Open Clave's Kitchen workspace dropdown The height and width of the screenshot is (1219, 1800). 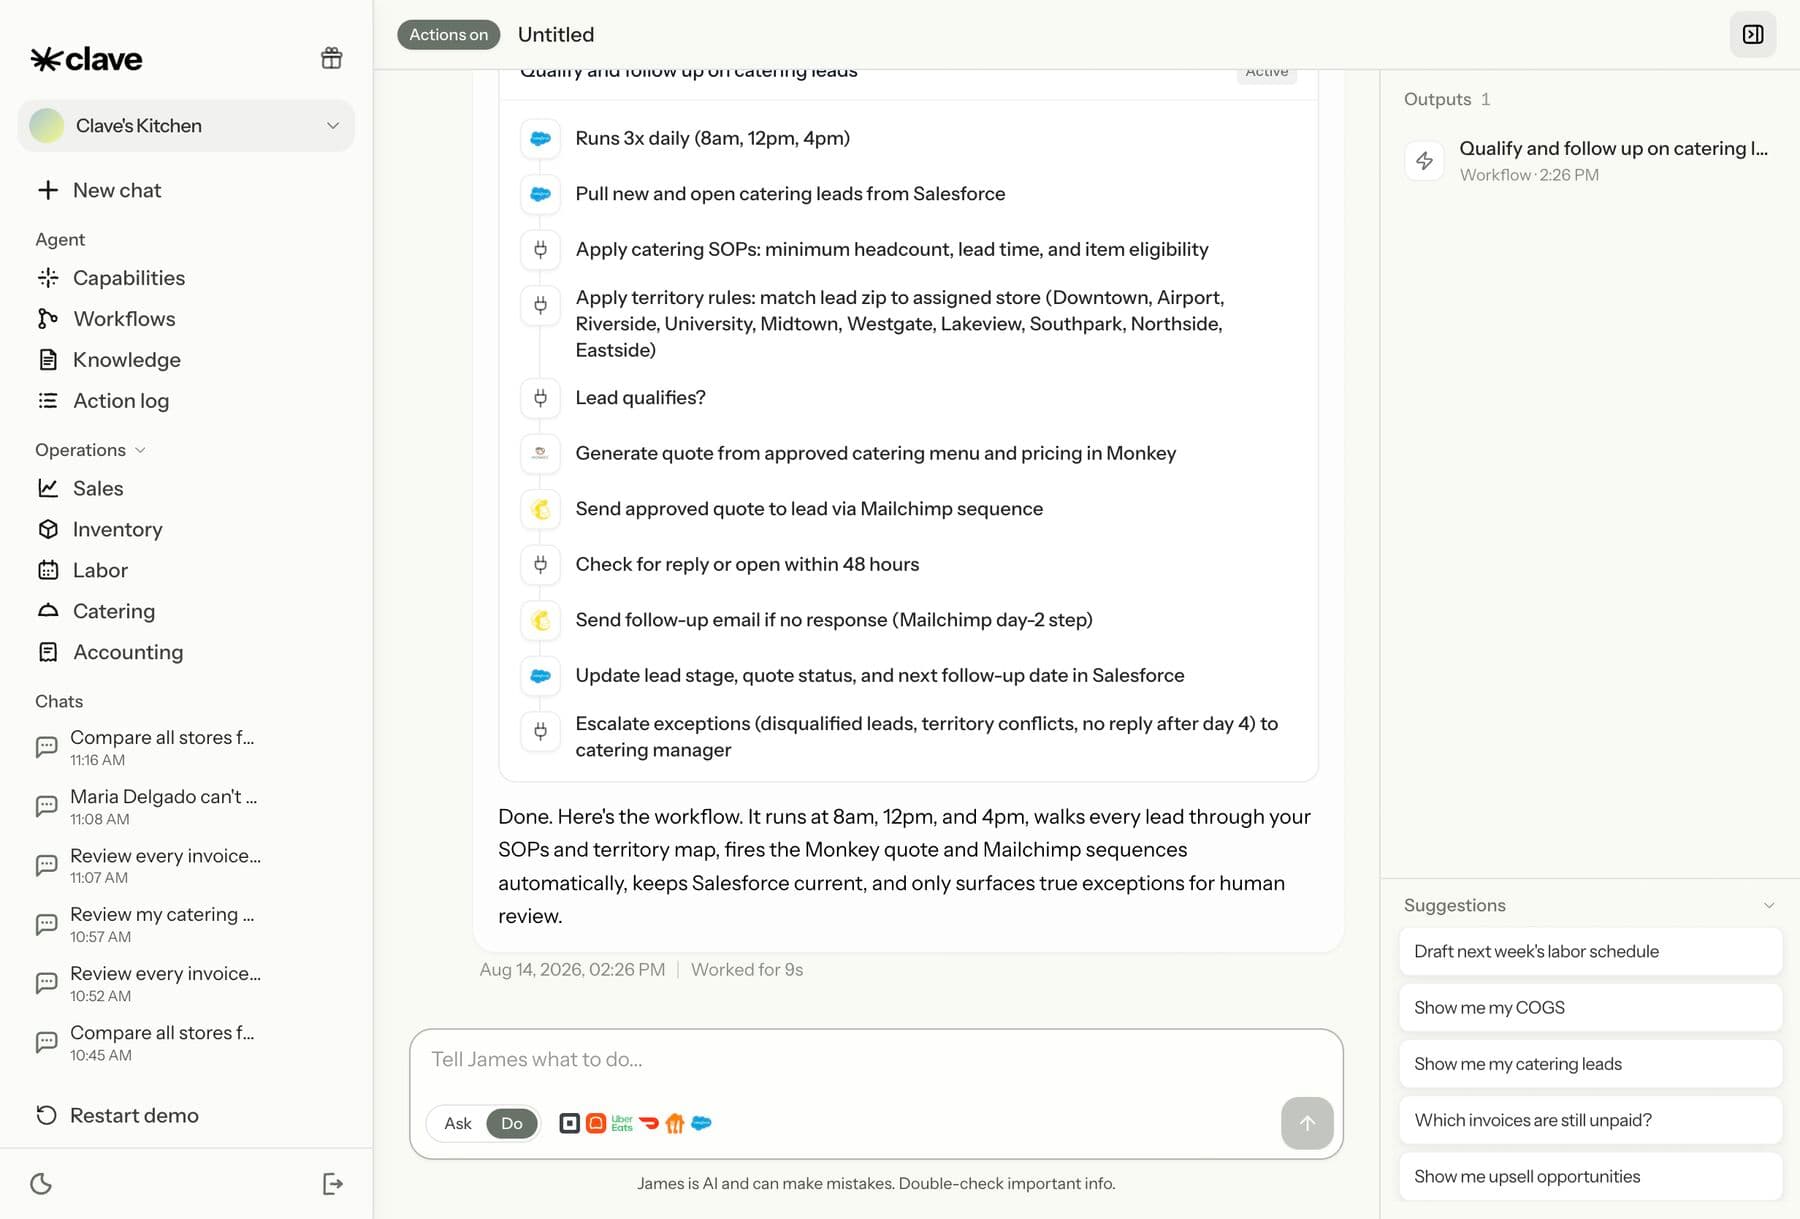186,126
